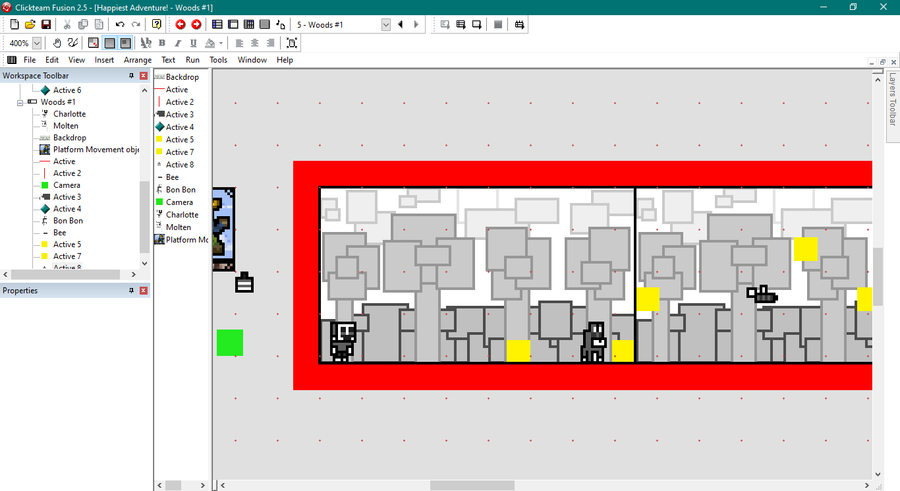Toggle the highlighted grid display button
Screen dimensions: 900x491
109,43
